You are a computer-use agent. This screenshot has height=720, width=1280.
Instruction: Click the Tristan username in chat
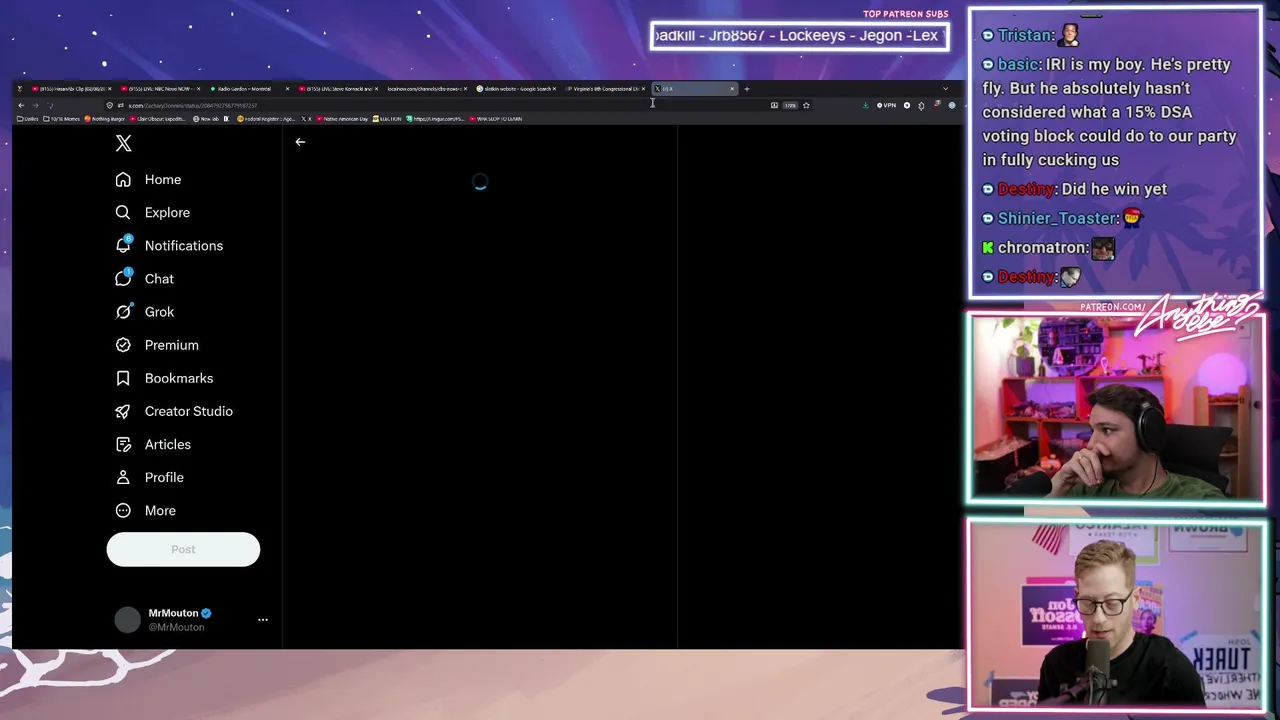pos(1025,35)
